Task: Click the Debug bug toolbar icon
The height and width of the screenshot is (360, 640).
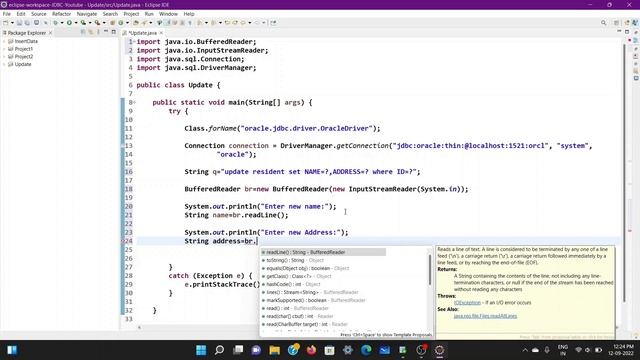Action: point(56,23)
